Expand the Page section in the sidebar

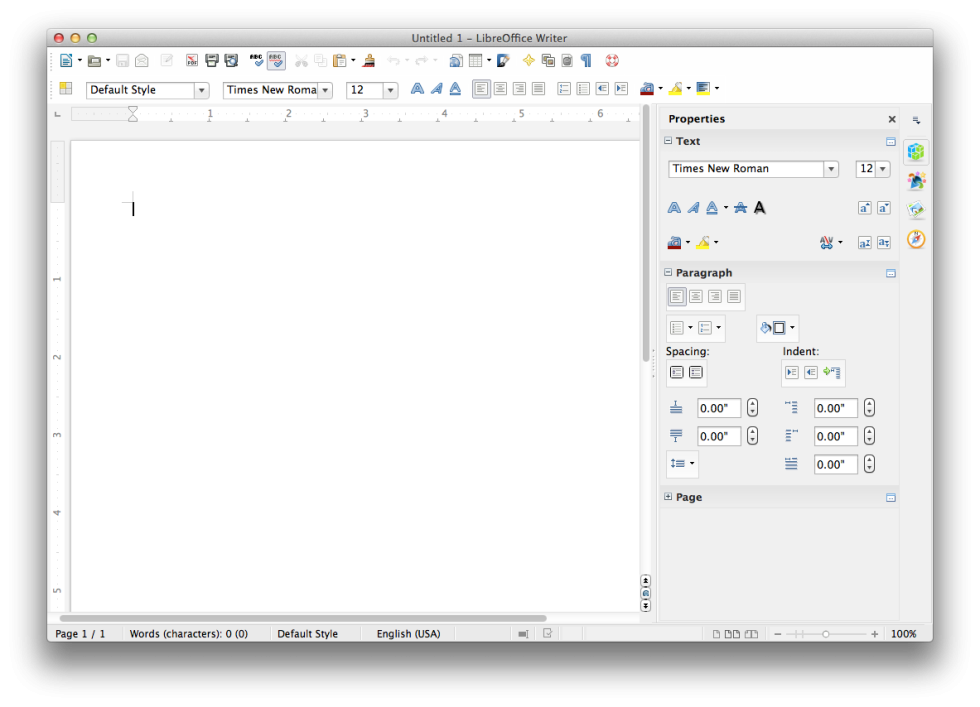[669, 497]
